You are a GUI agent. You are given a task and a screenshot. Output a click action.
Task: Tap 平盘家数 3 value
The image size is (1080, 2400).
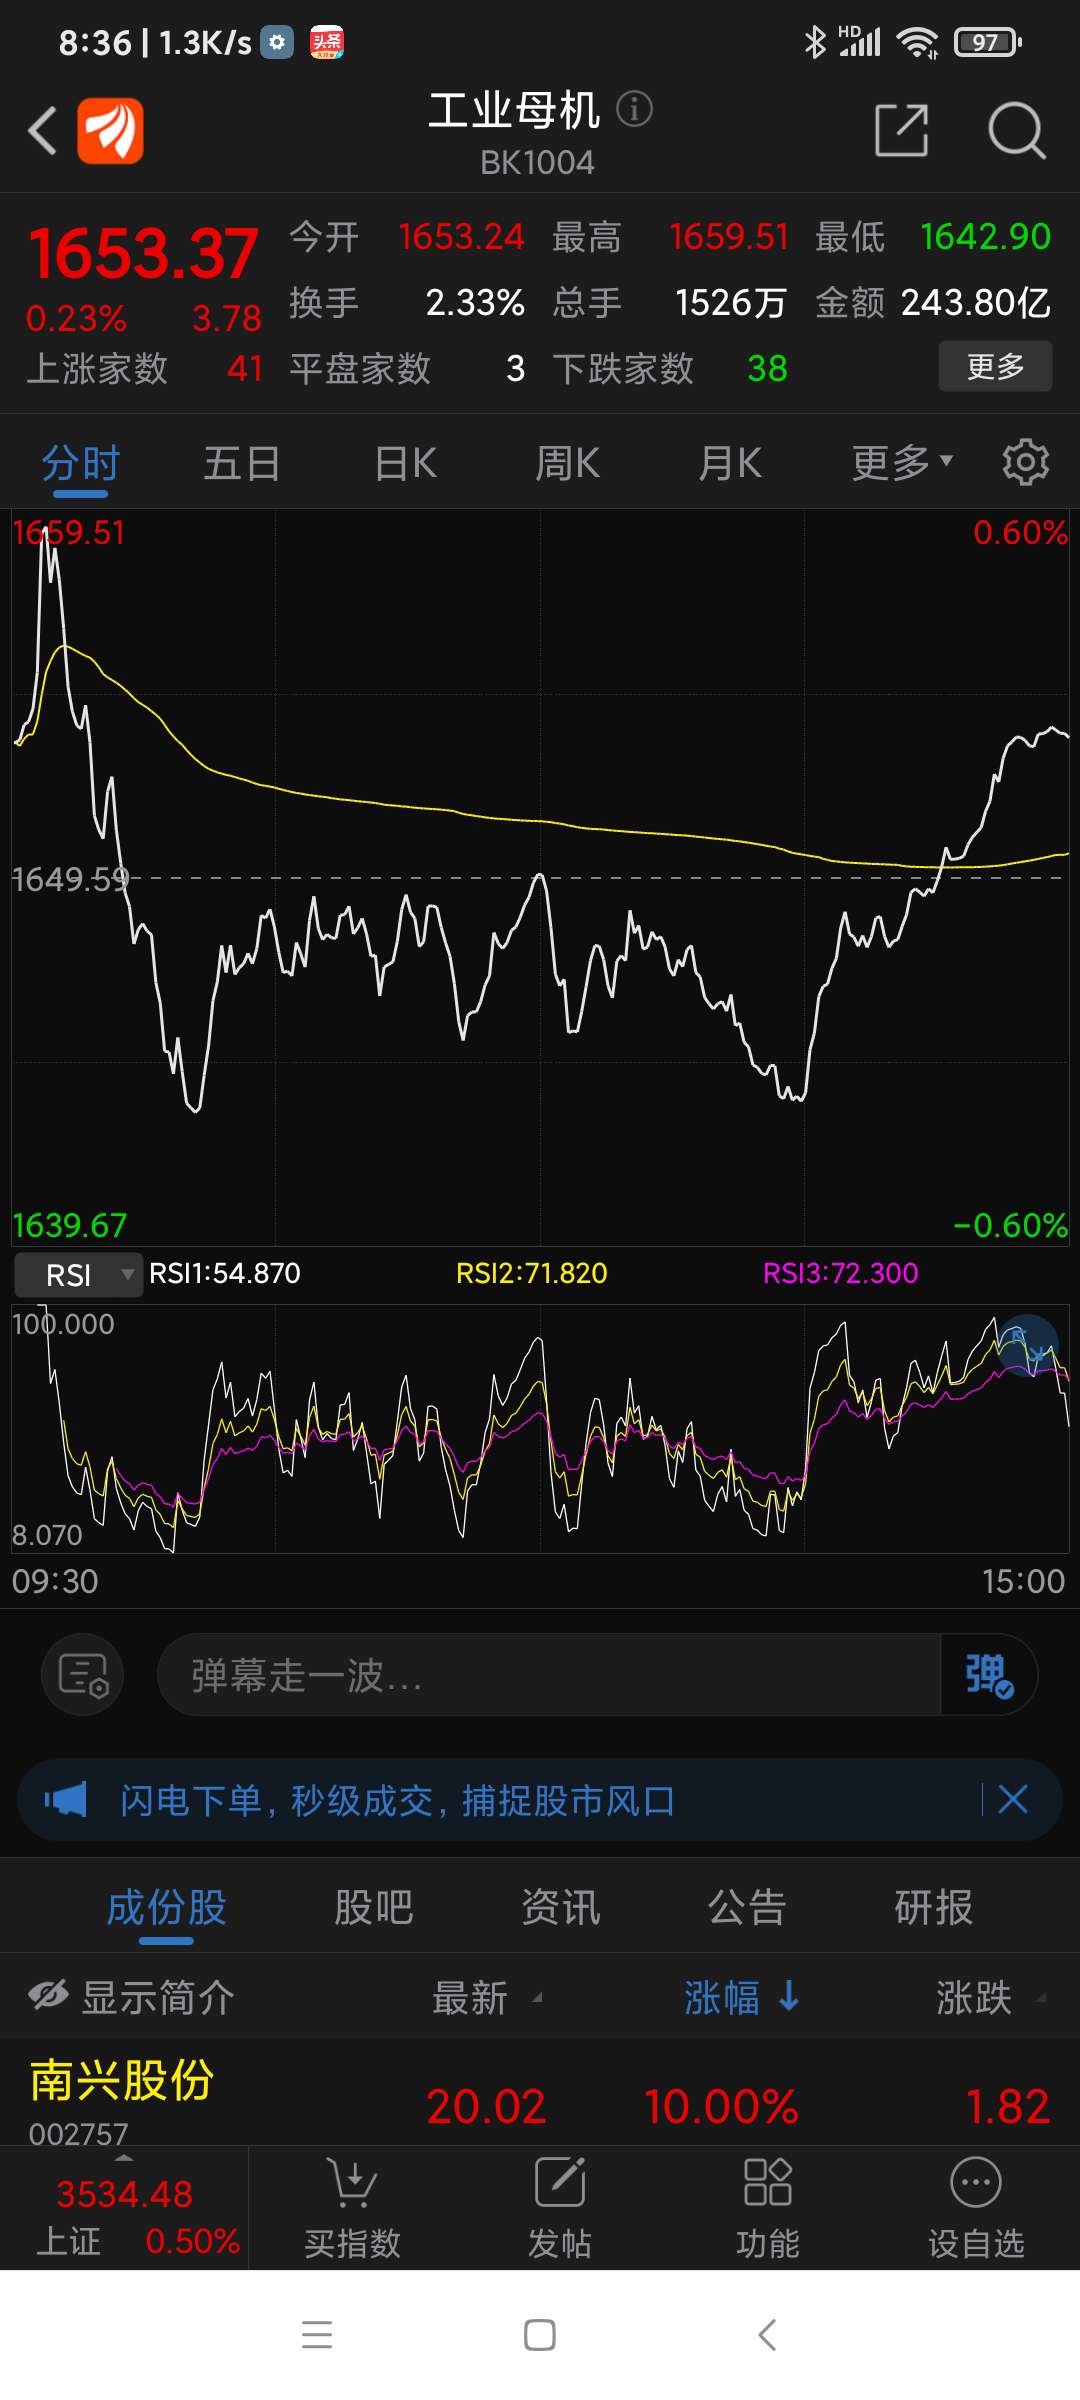click(x=515, y=368)
